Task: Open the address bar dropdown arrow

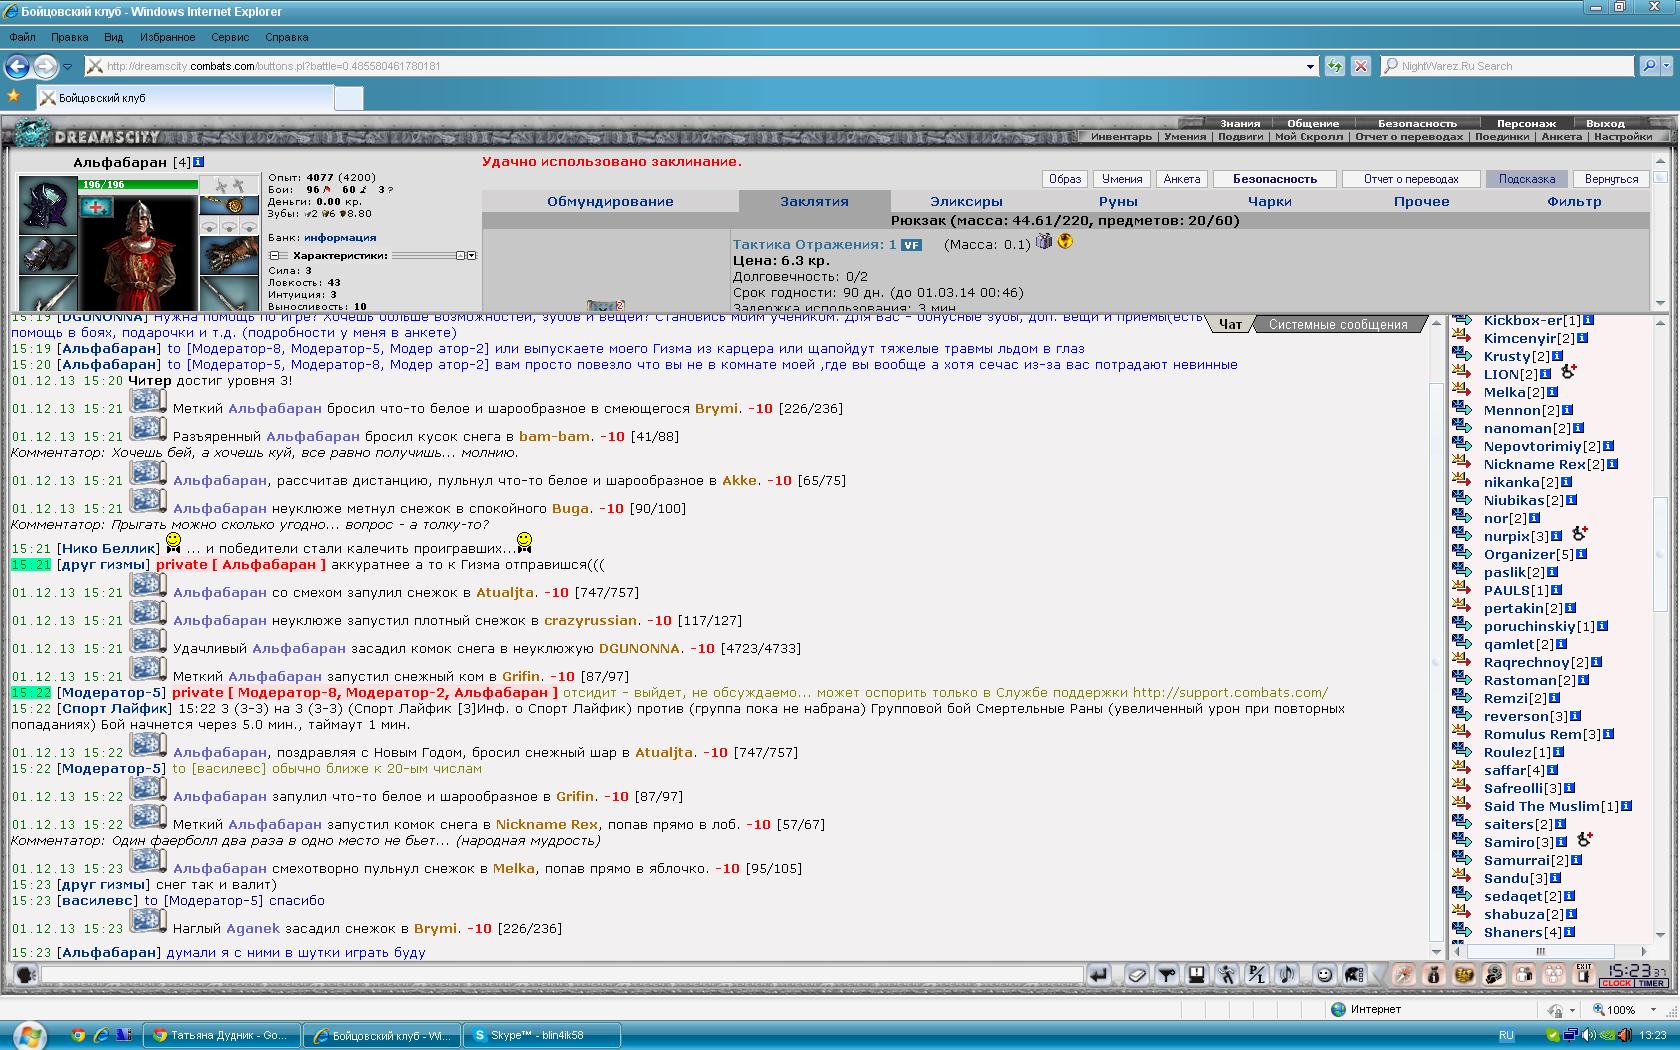Action: pyautogui.click(x=1311, y=66)
